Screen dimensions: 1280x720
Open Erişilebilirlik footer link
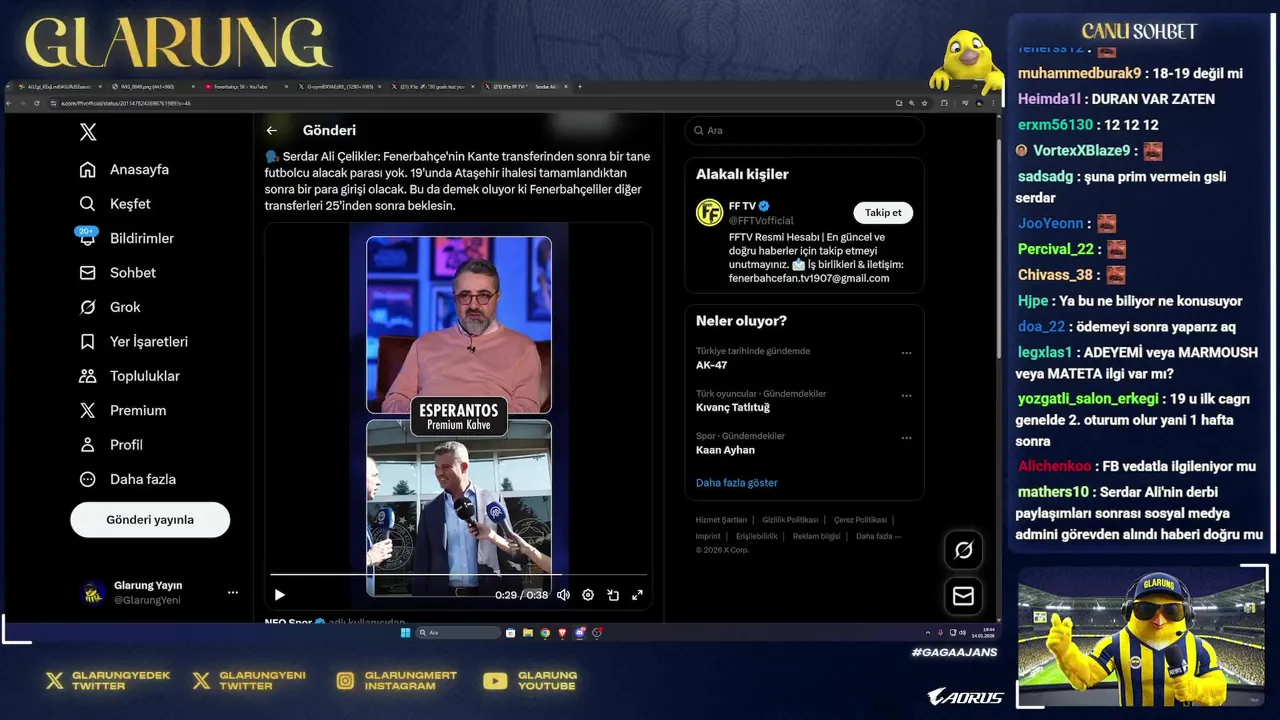(756, 536)
